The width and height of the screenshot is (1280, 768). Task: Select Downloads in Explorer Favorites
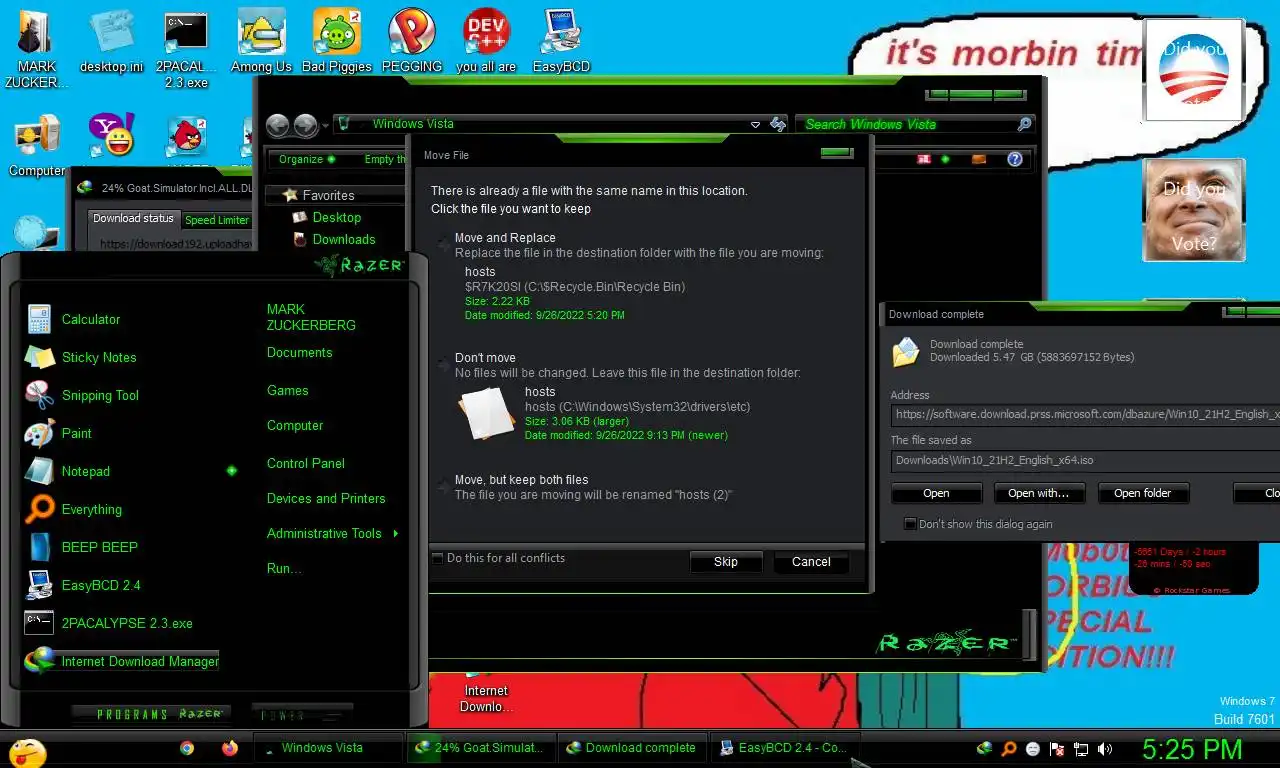tap(334, 239)
